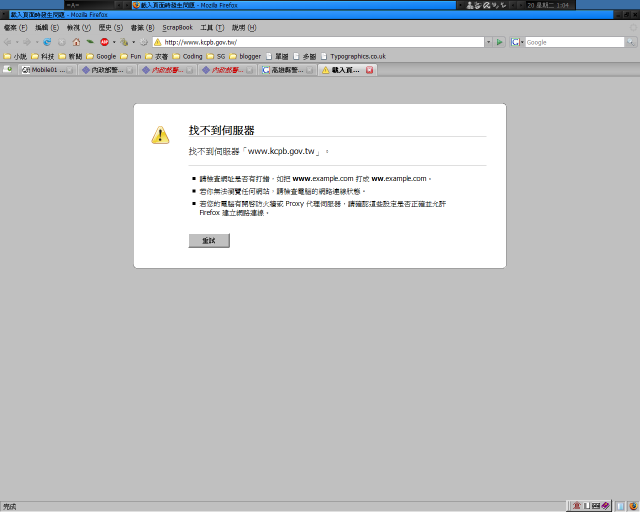Open the Back history dropdown arrow

click(x=17, y=42)
